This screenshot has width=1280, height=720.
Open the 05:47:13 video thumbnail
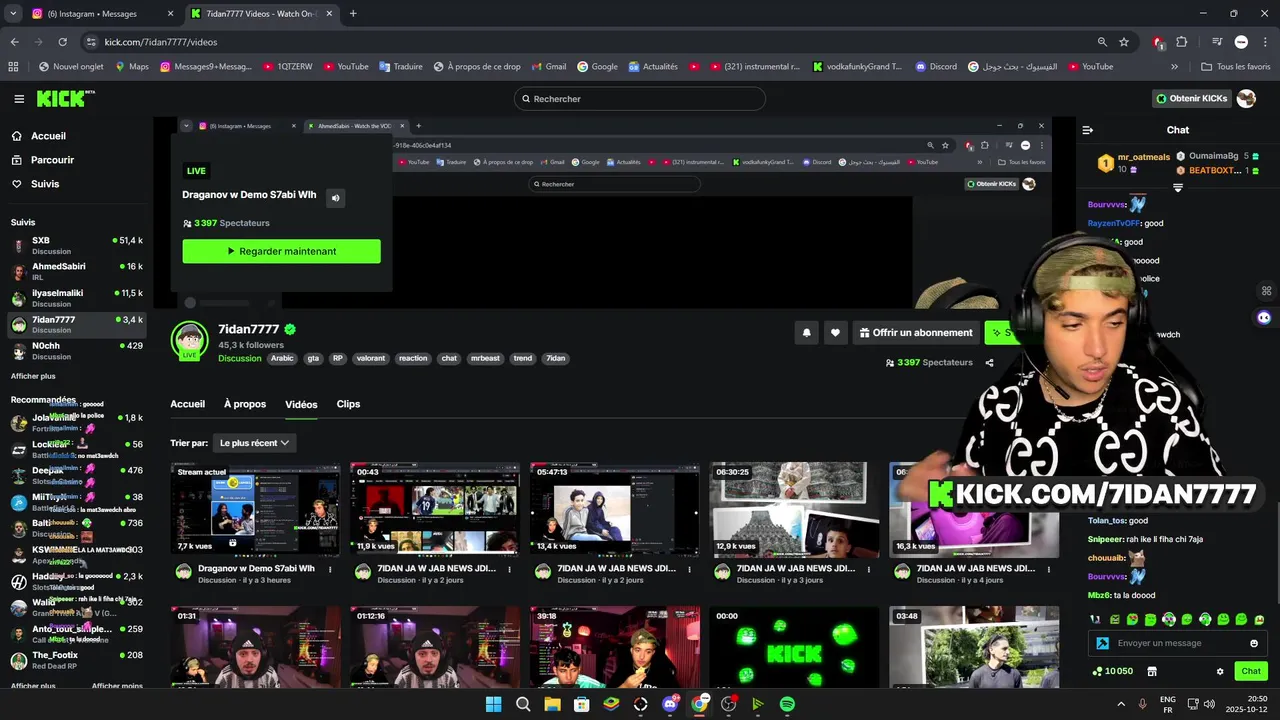click(615, 510)
